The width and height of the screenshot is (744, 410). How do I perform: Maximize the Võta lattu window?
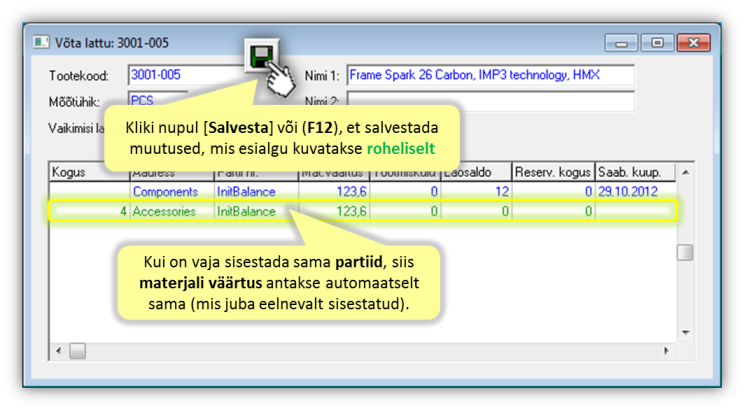click(657, 43)
